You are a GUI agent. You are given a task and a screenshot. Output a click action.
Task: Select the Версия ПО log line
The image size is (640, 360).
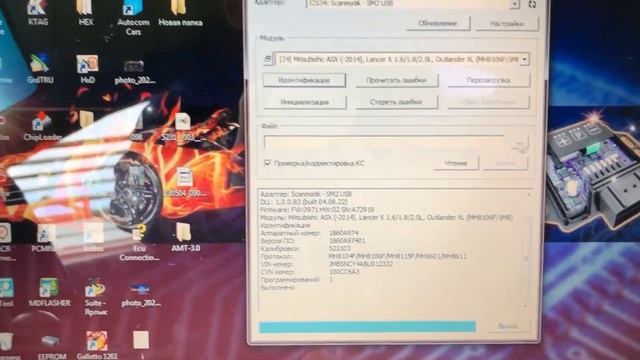coord(313,241)
